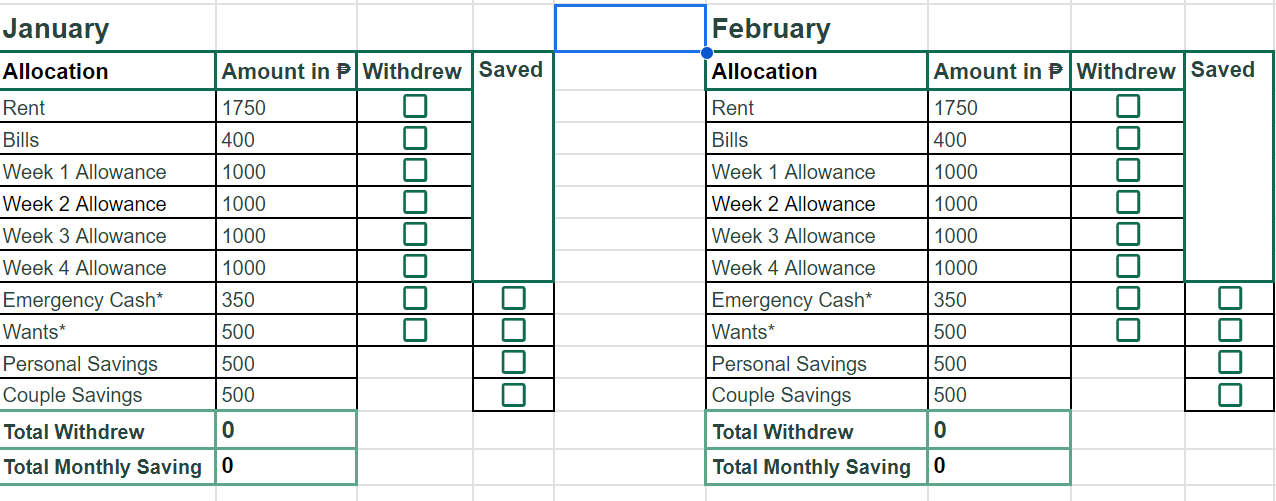1276x501 pixels.
Task: Tick January Wants Saved checkbox
Action: point(513,330)
